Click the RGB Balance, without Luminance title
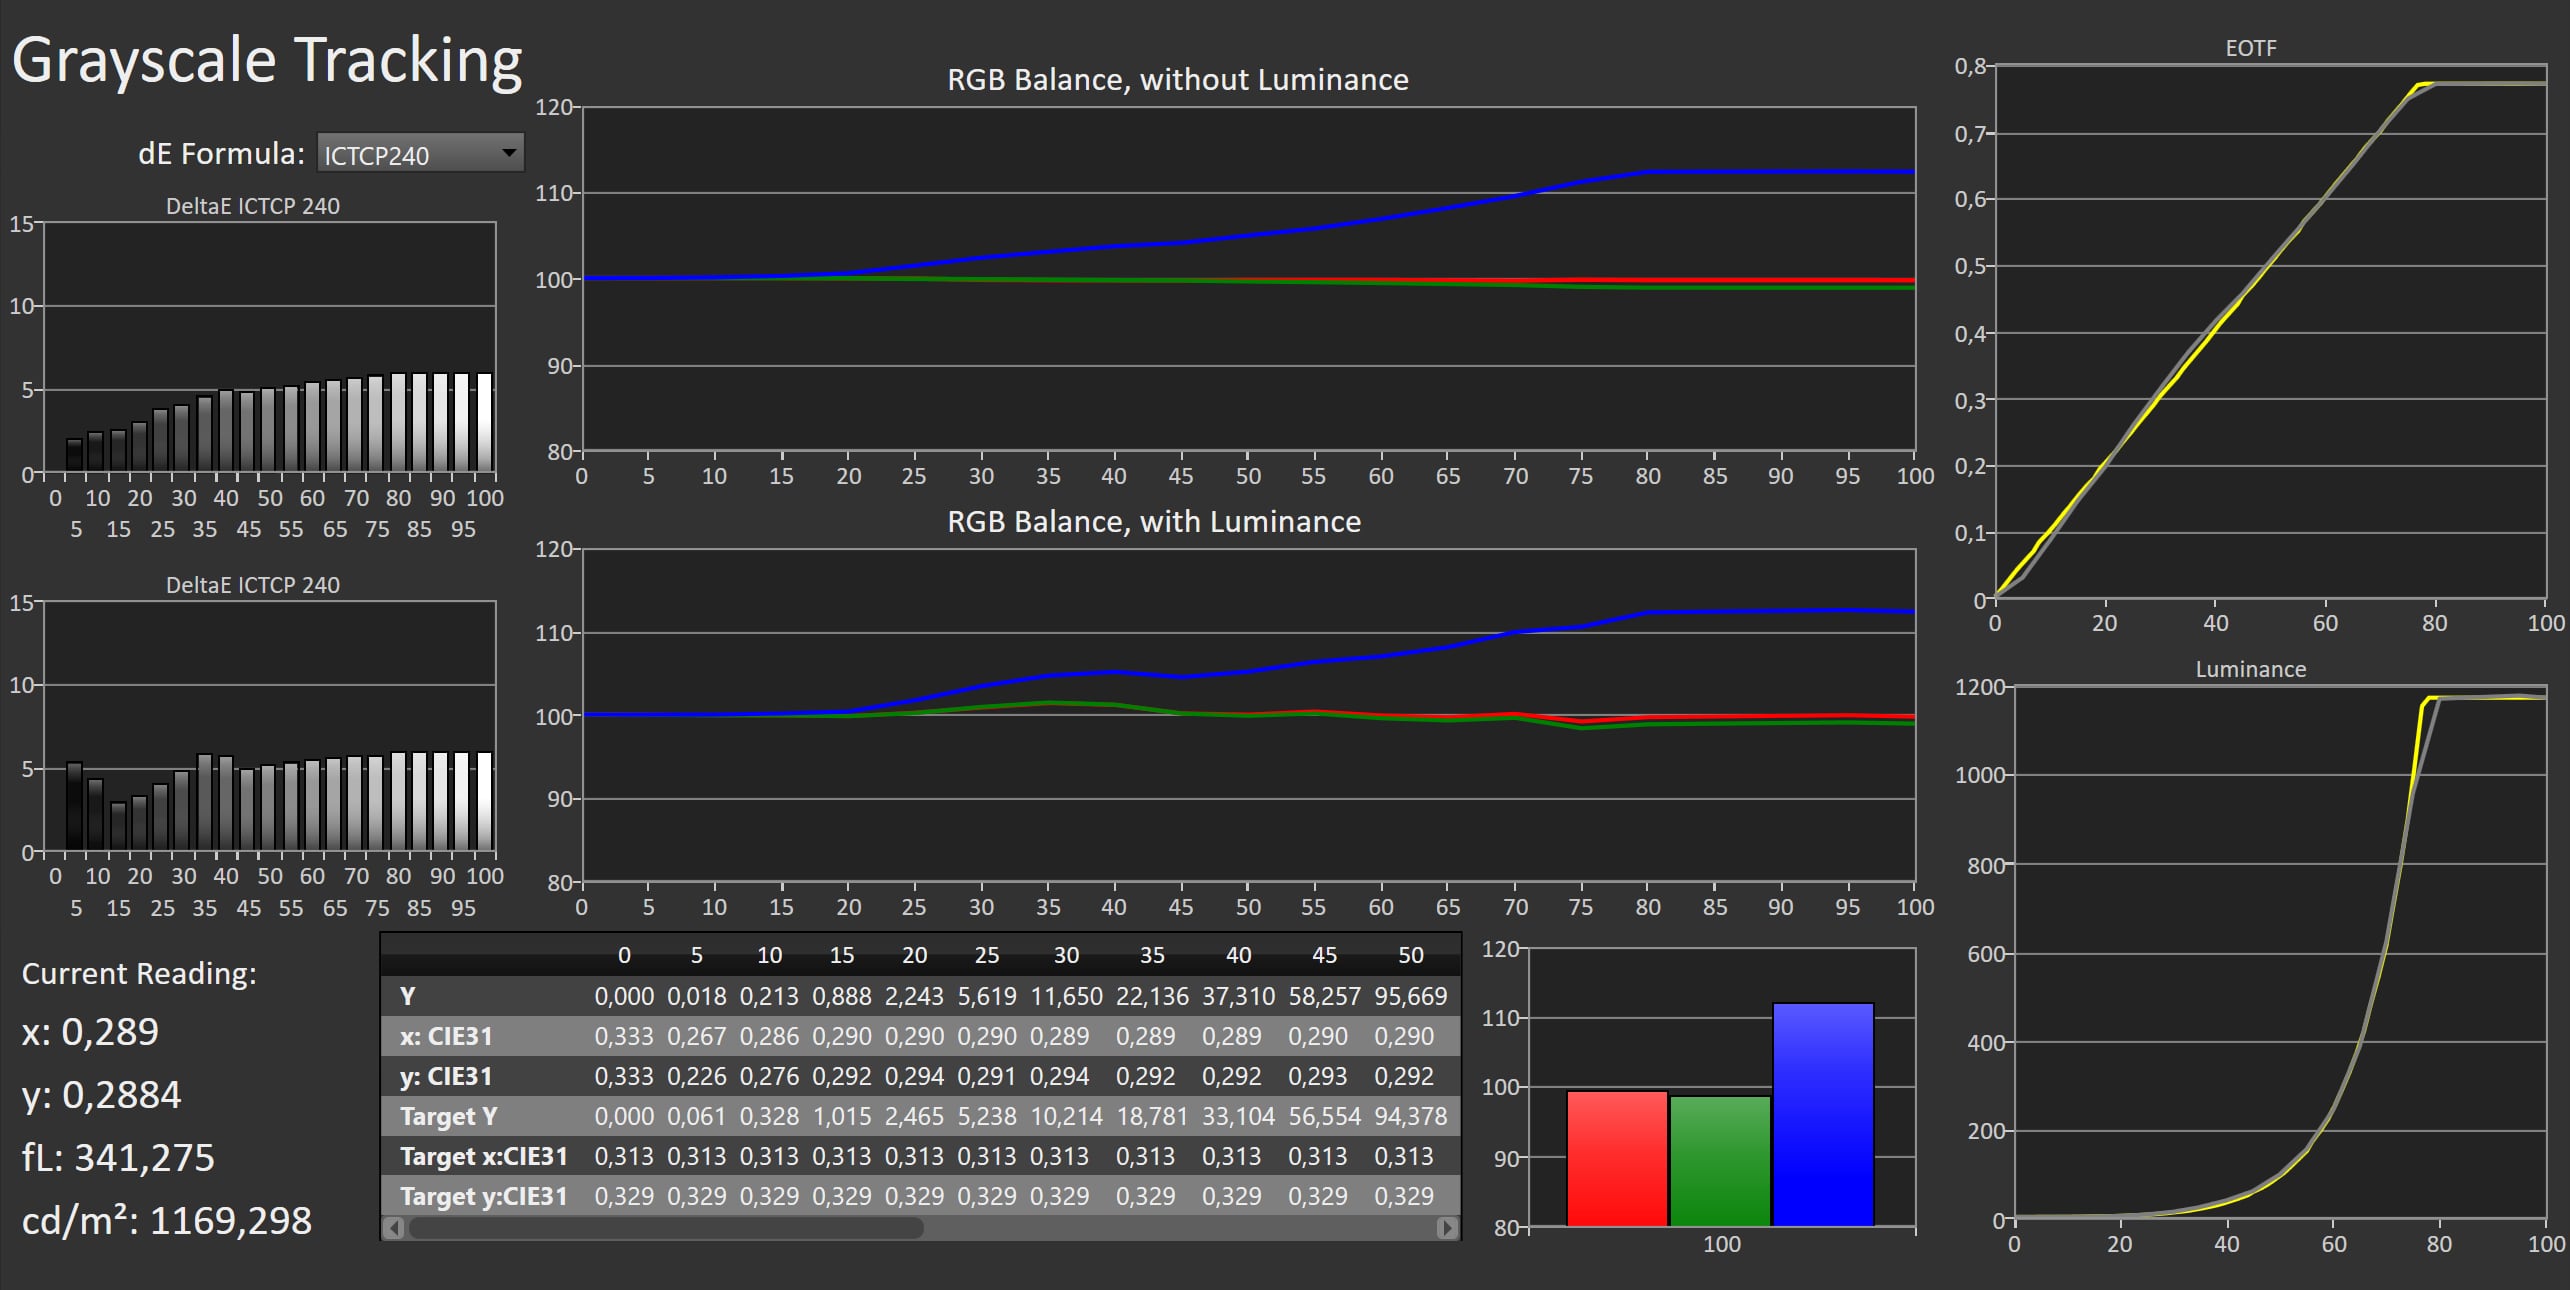Image resolution: width=2570 pixels, height=1290 pixels. (1177, 80)
